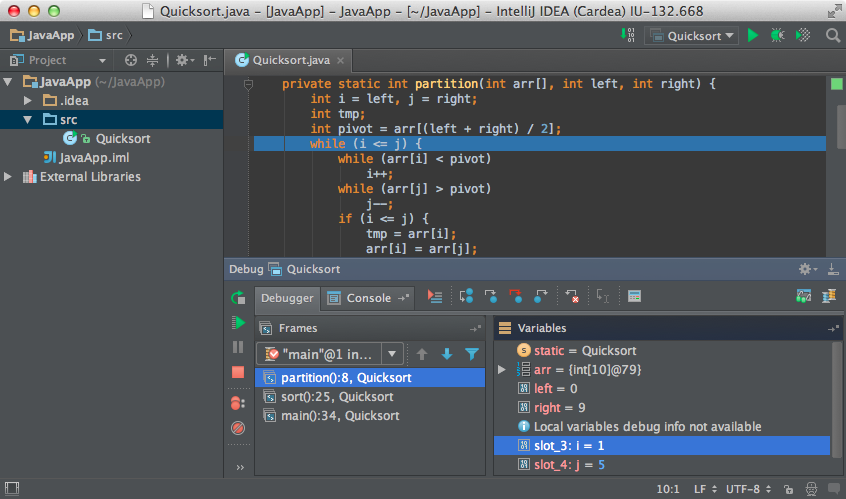
Task: Collapse the src folder
Action: 28,120
